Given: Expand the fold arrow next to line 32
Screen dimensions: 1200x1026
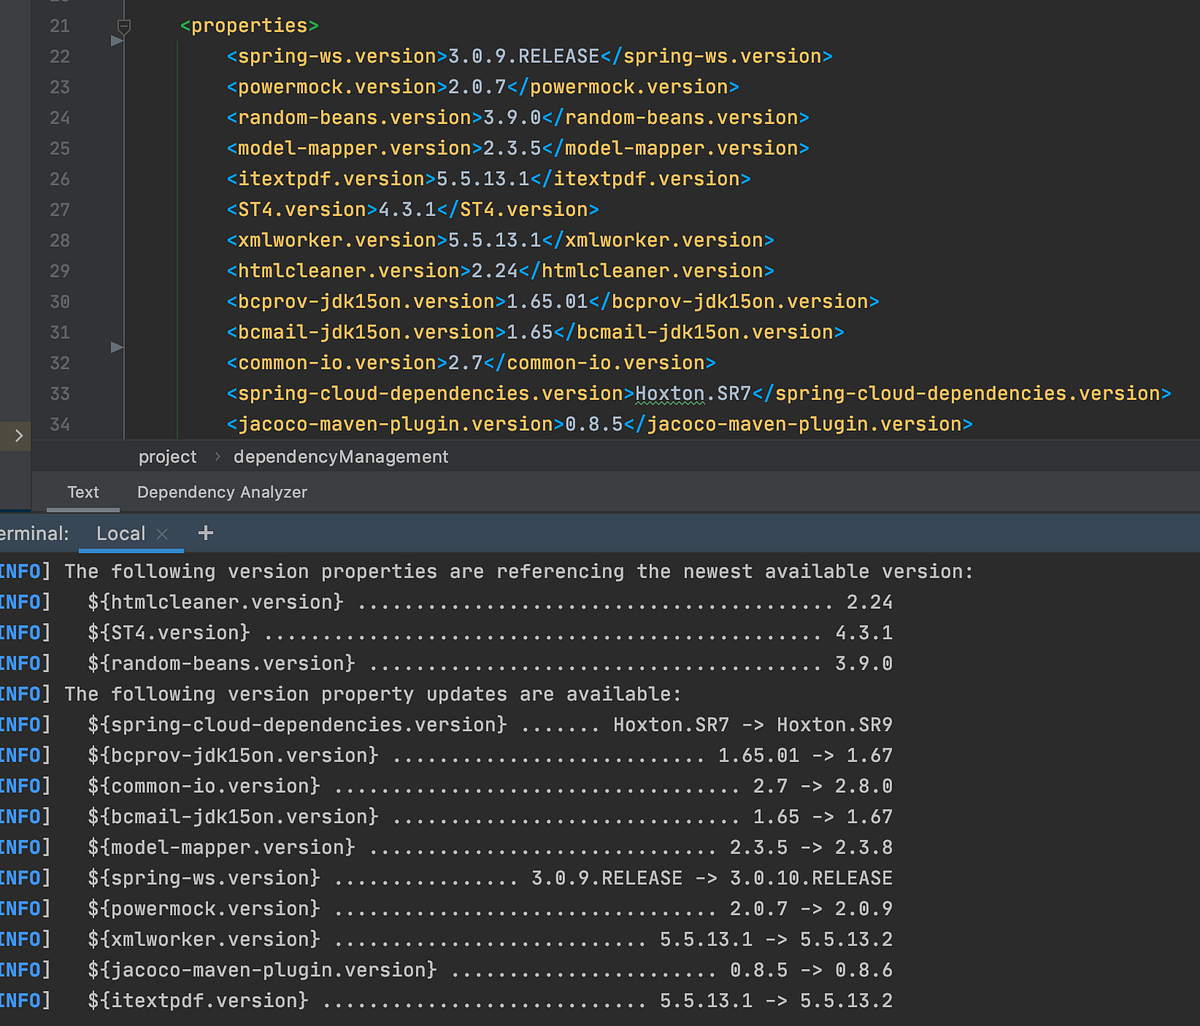Looking at the screenshot, I should [117, 347].
